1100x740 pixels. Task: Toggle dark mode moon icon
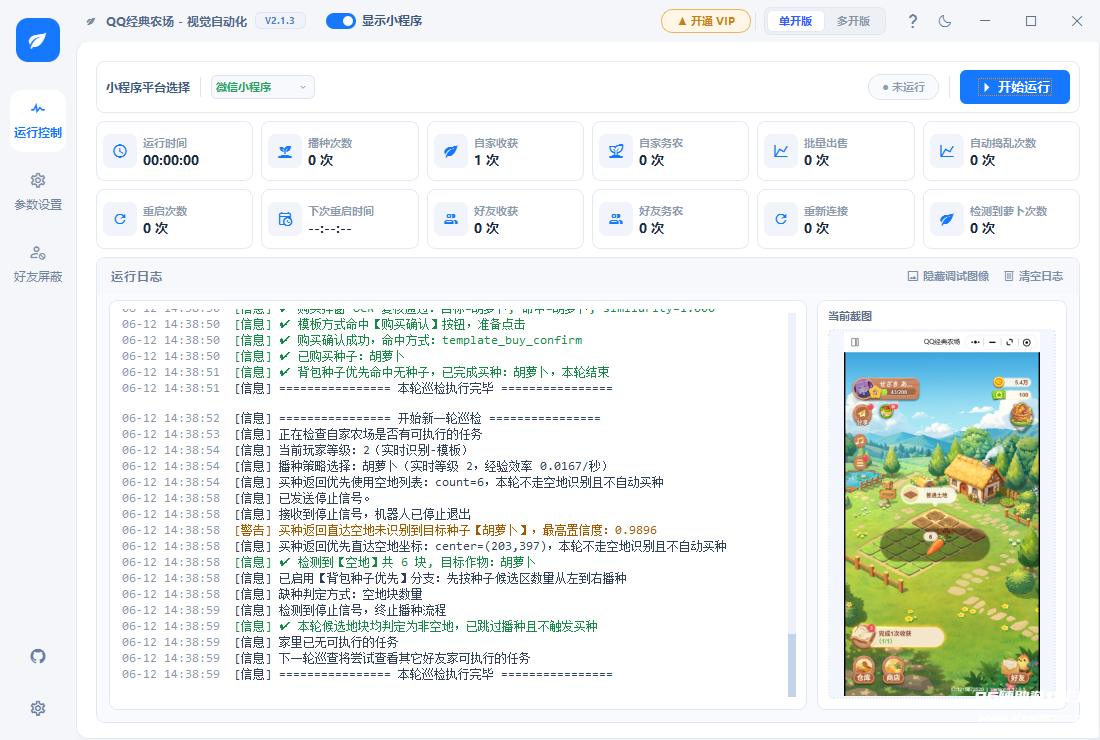pos(945,21)
